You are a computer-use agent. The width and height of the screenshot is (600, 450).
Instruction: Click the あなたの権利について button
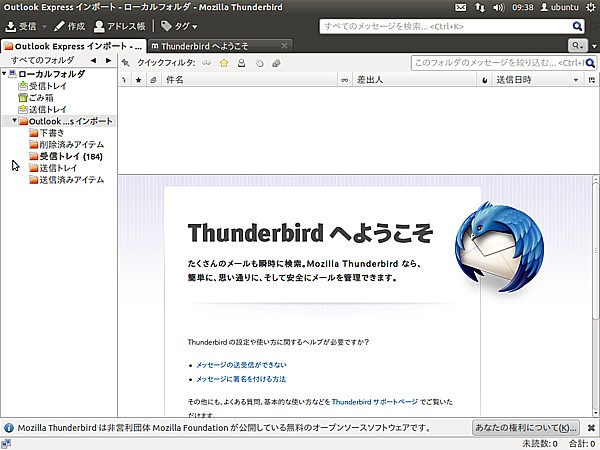click(526, 427)
